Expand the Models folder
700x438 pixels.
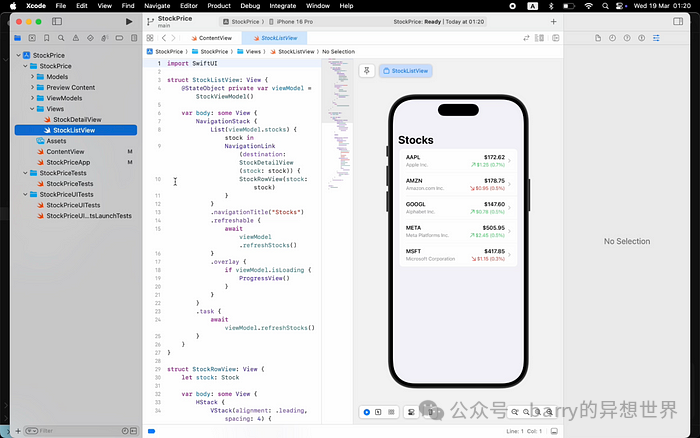point(32,76)
